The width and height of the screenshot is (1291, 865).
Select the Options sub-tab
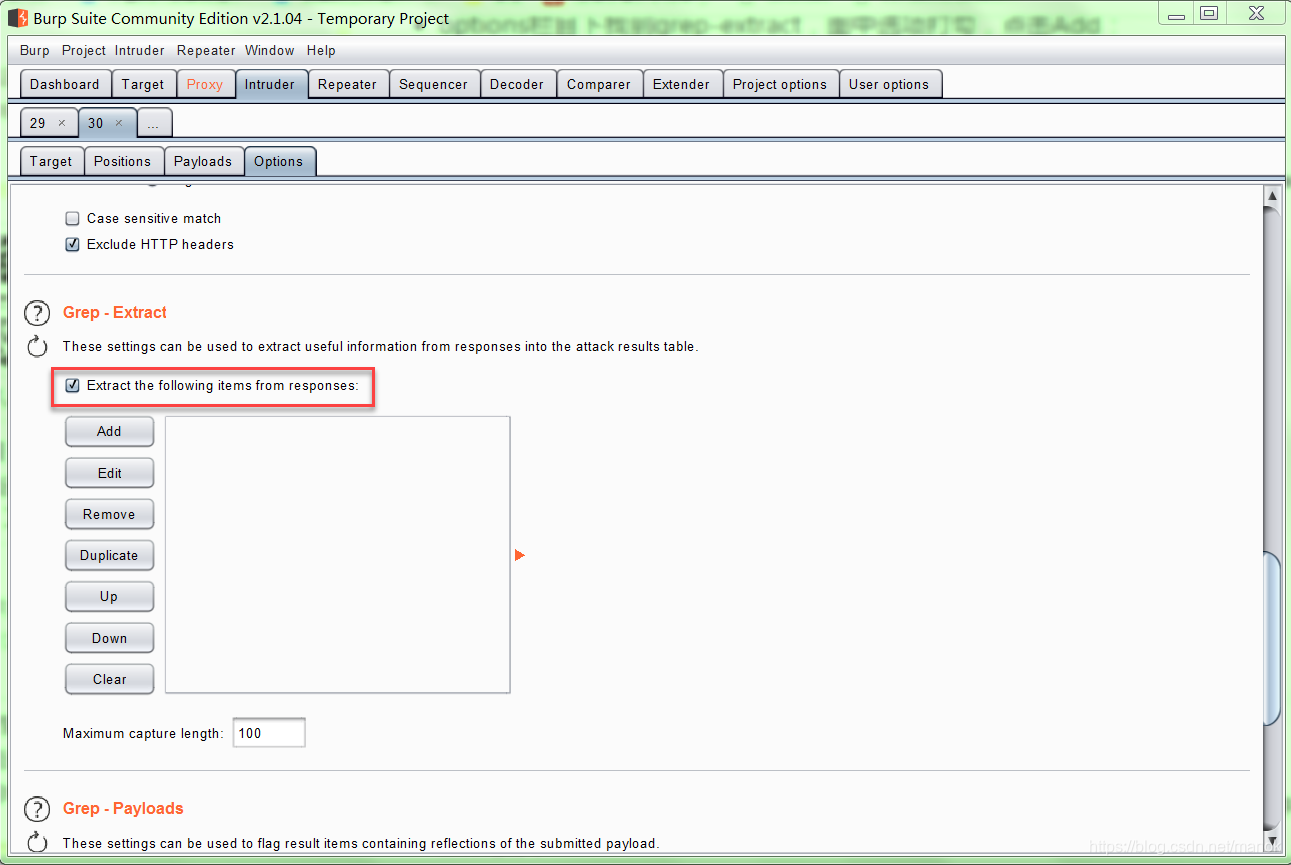pos(278,161)
